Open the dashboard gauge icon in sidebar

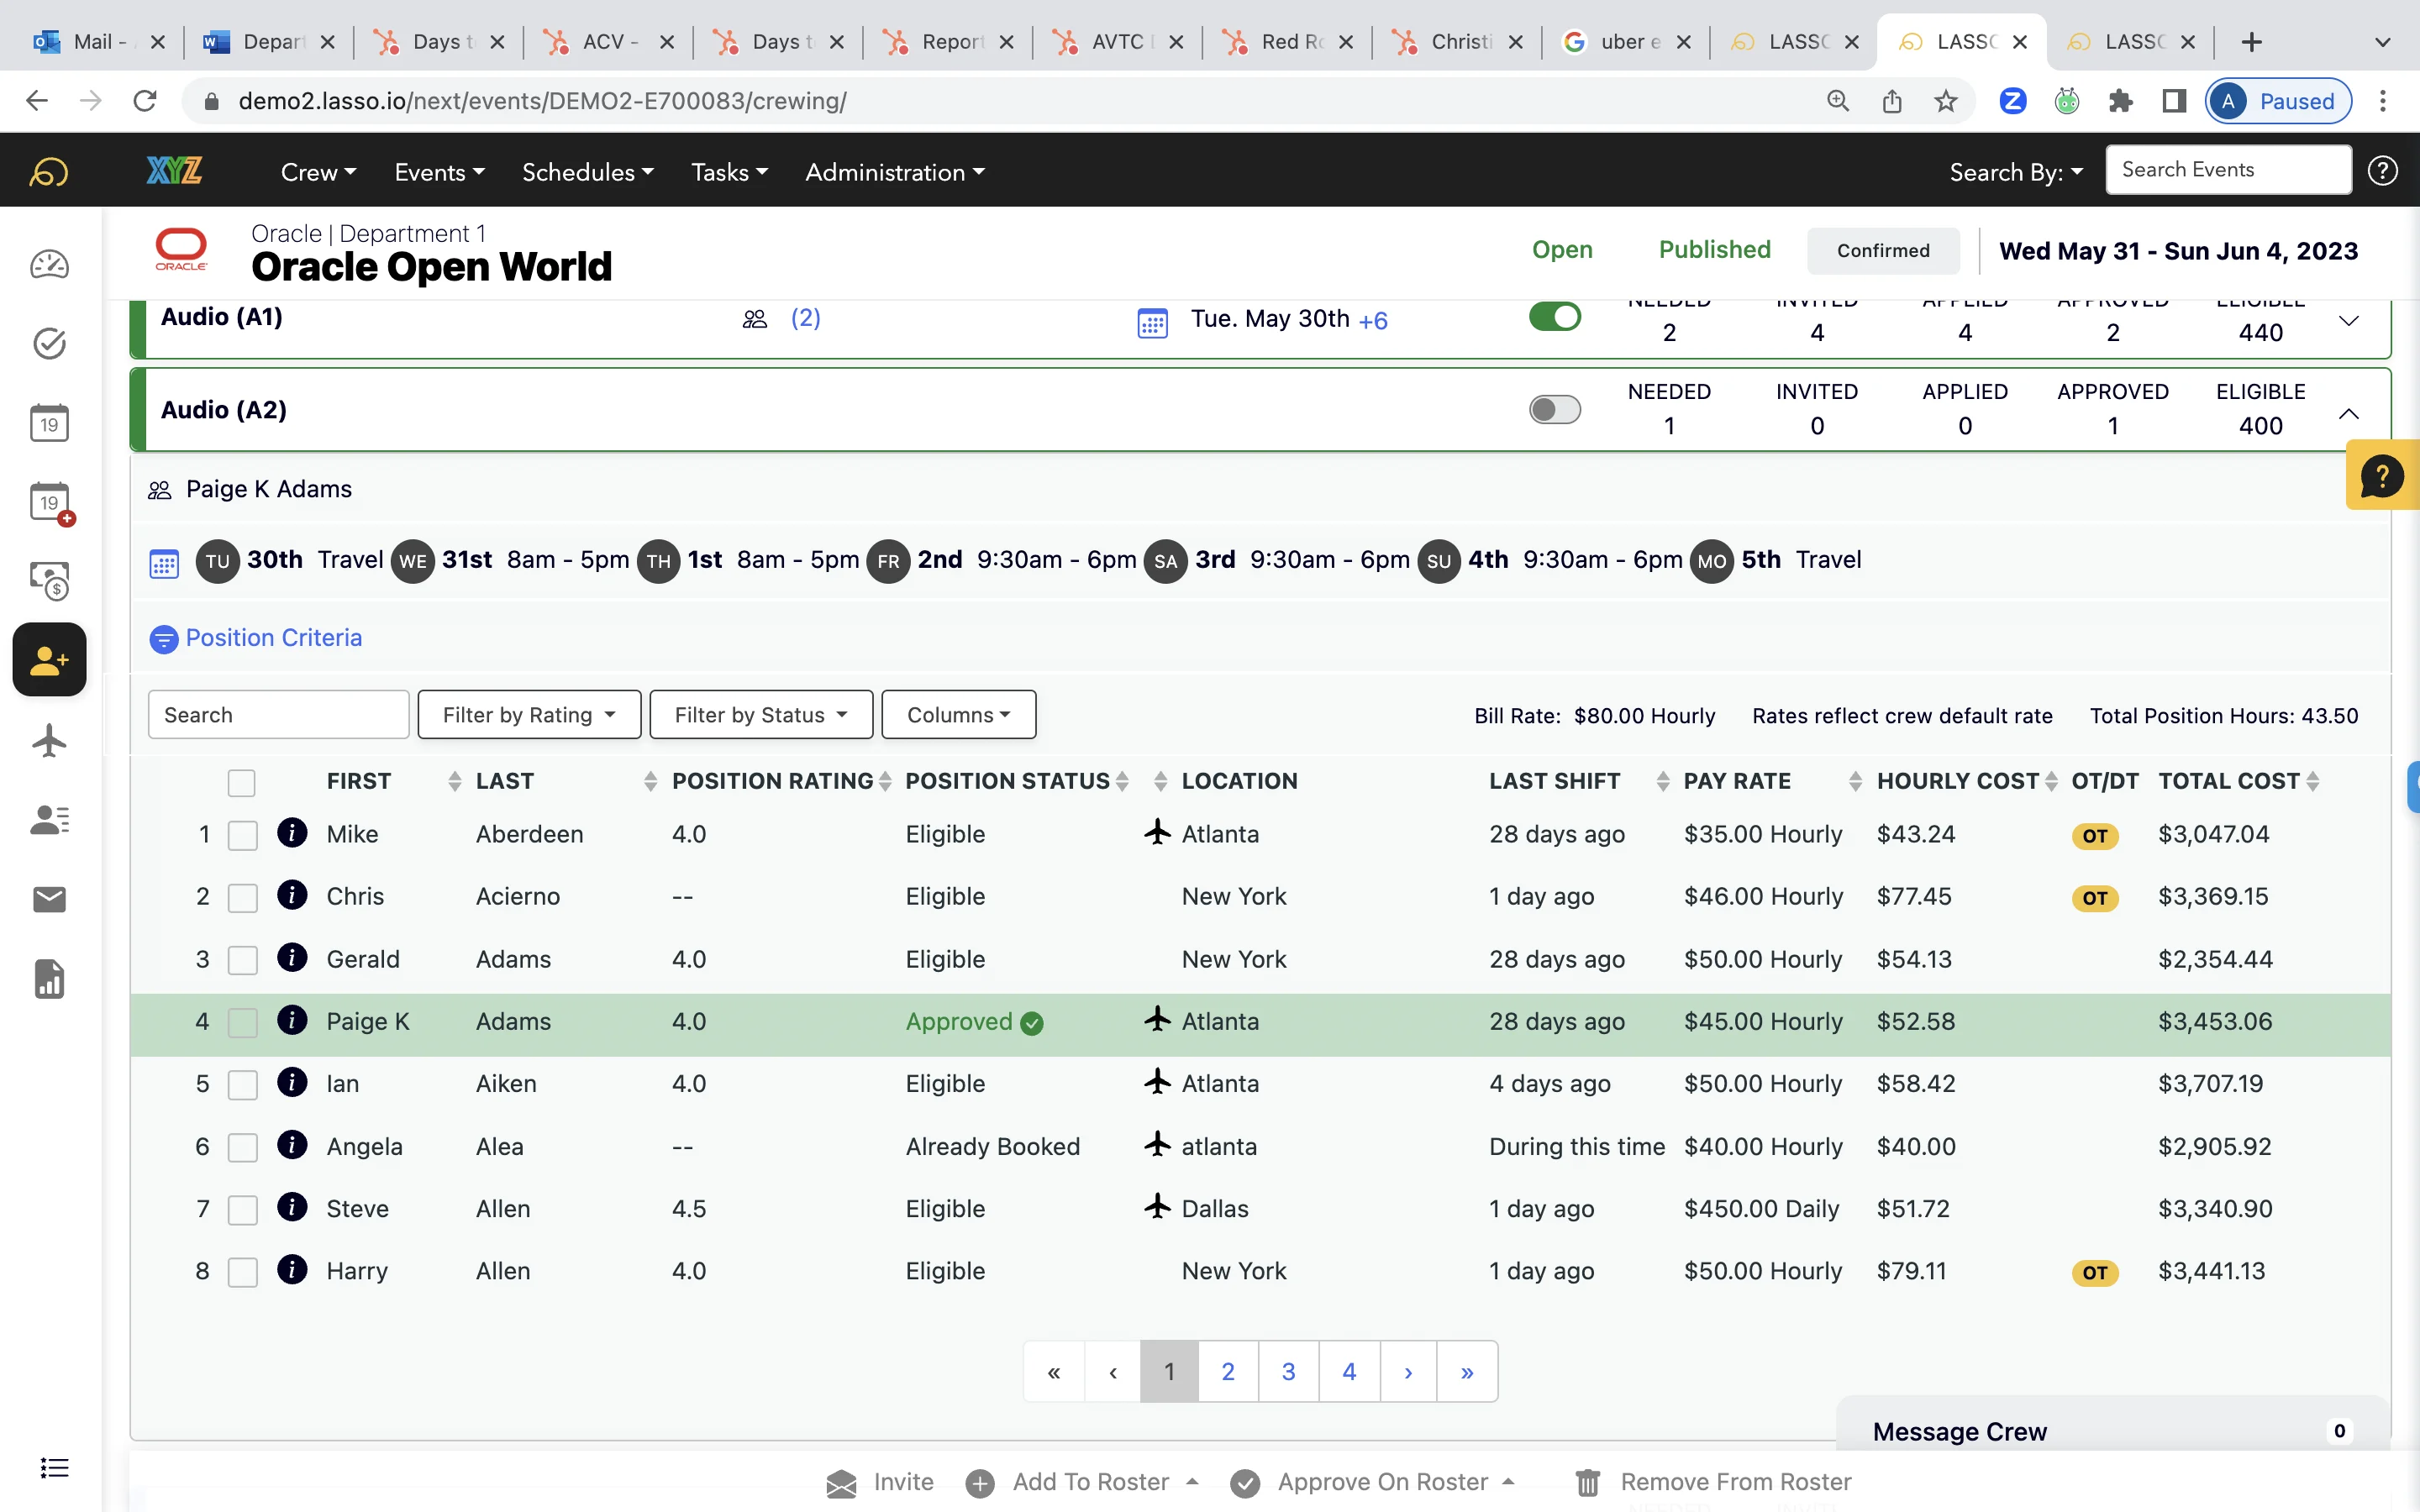click(49, 264)
